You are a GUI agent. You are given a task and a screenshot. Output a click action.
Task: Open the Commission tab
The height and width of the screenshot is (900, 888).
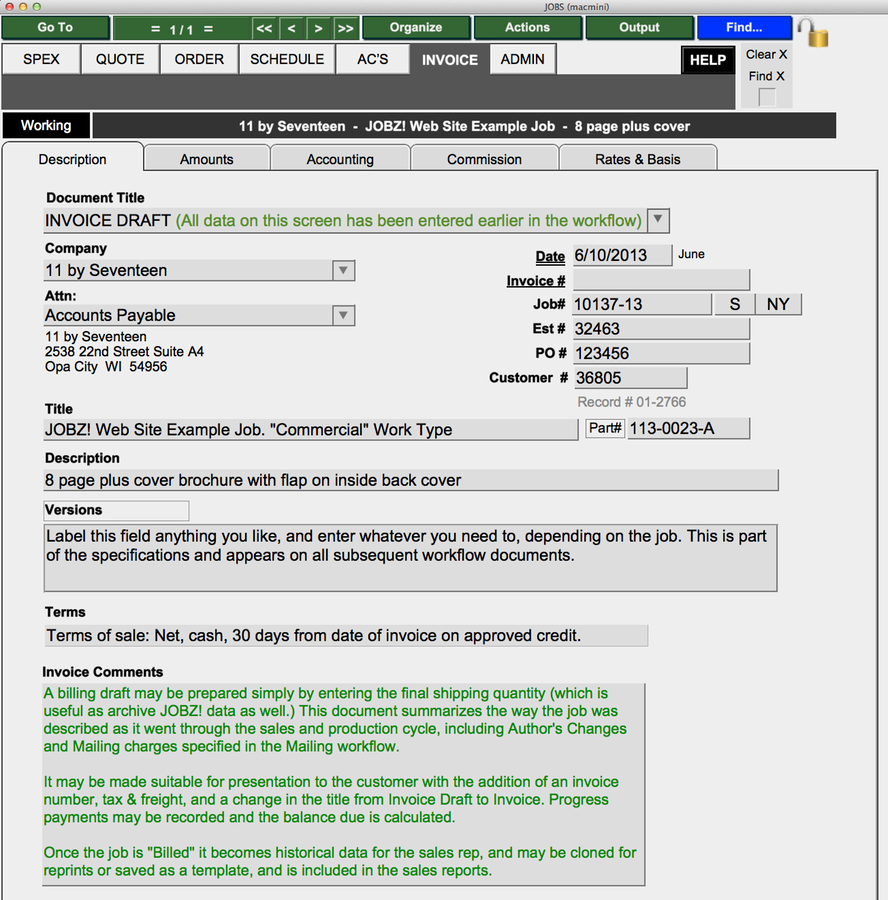click(484, 158)
